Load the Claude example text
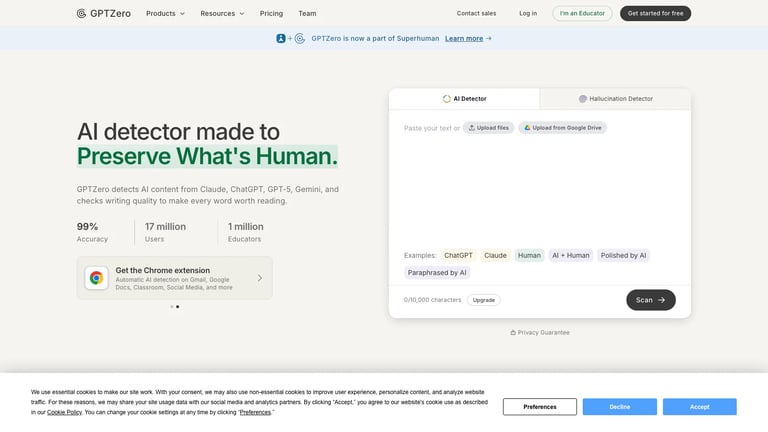768x432 pixels. [495, 255]
